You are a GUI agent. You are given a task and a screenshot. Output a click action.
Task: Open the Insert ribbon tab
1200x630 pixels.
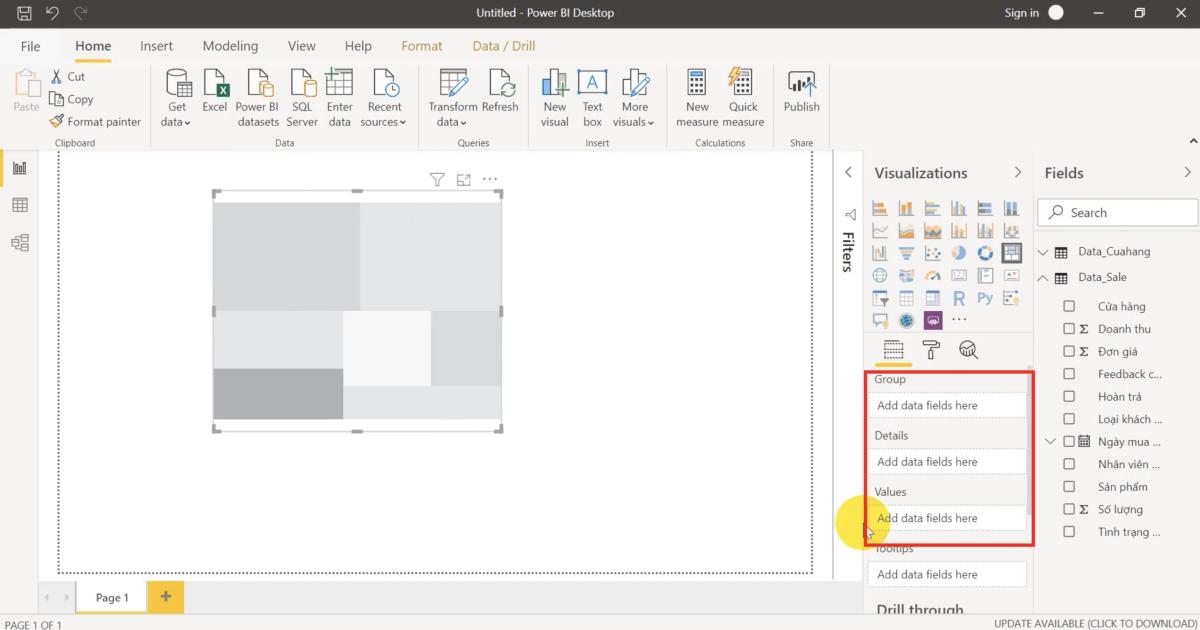(x=156, y=45)
